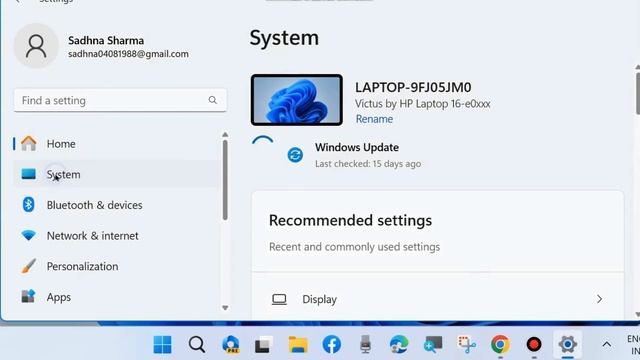Click Victus by HP Laptop 16-e0xxx text
Image resolution: width=640 pixels, height=360 pixels.
pyautogui.click(x=422, y=104)
